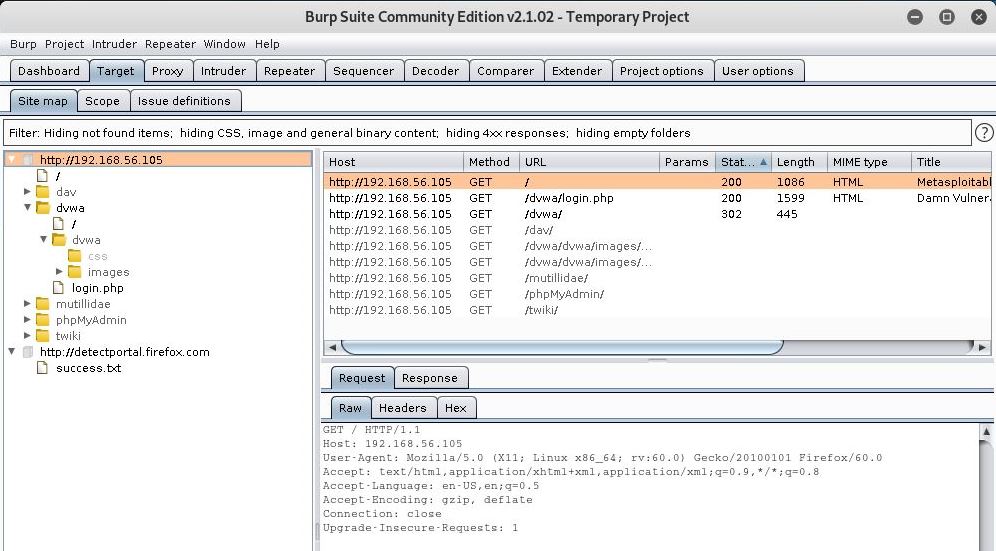Open the Intruder menu in menu bar

(114, 44)
